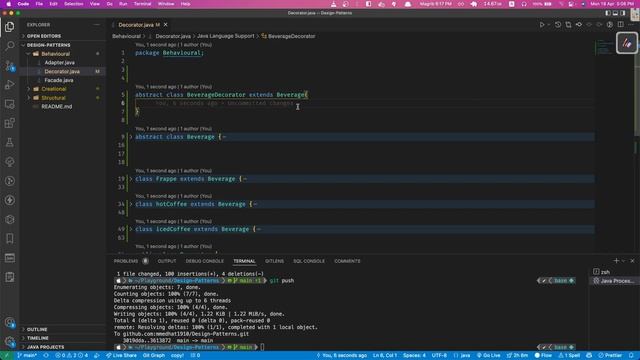Unfold the class HotCoffee block

(x=131, y=204)
